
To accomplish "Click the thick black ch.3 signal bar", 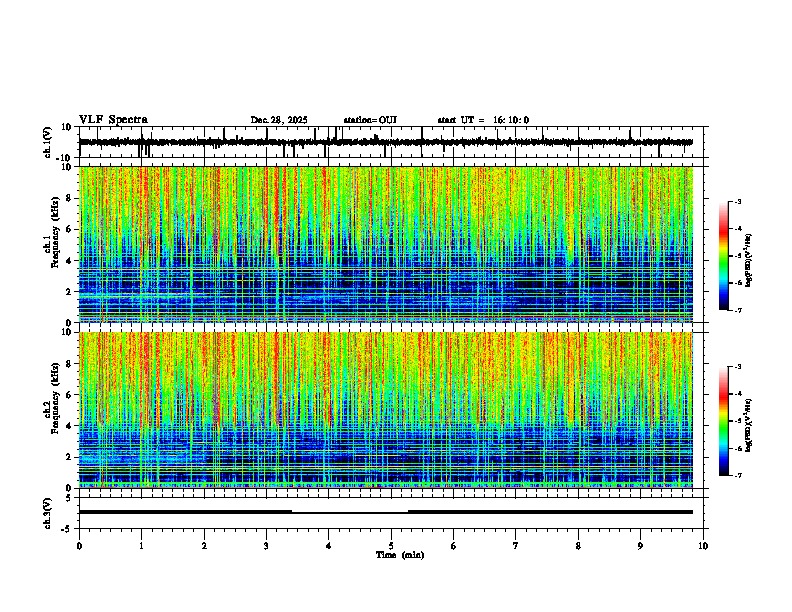I will point(386,512).
